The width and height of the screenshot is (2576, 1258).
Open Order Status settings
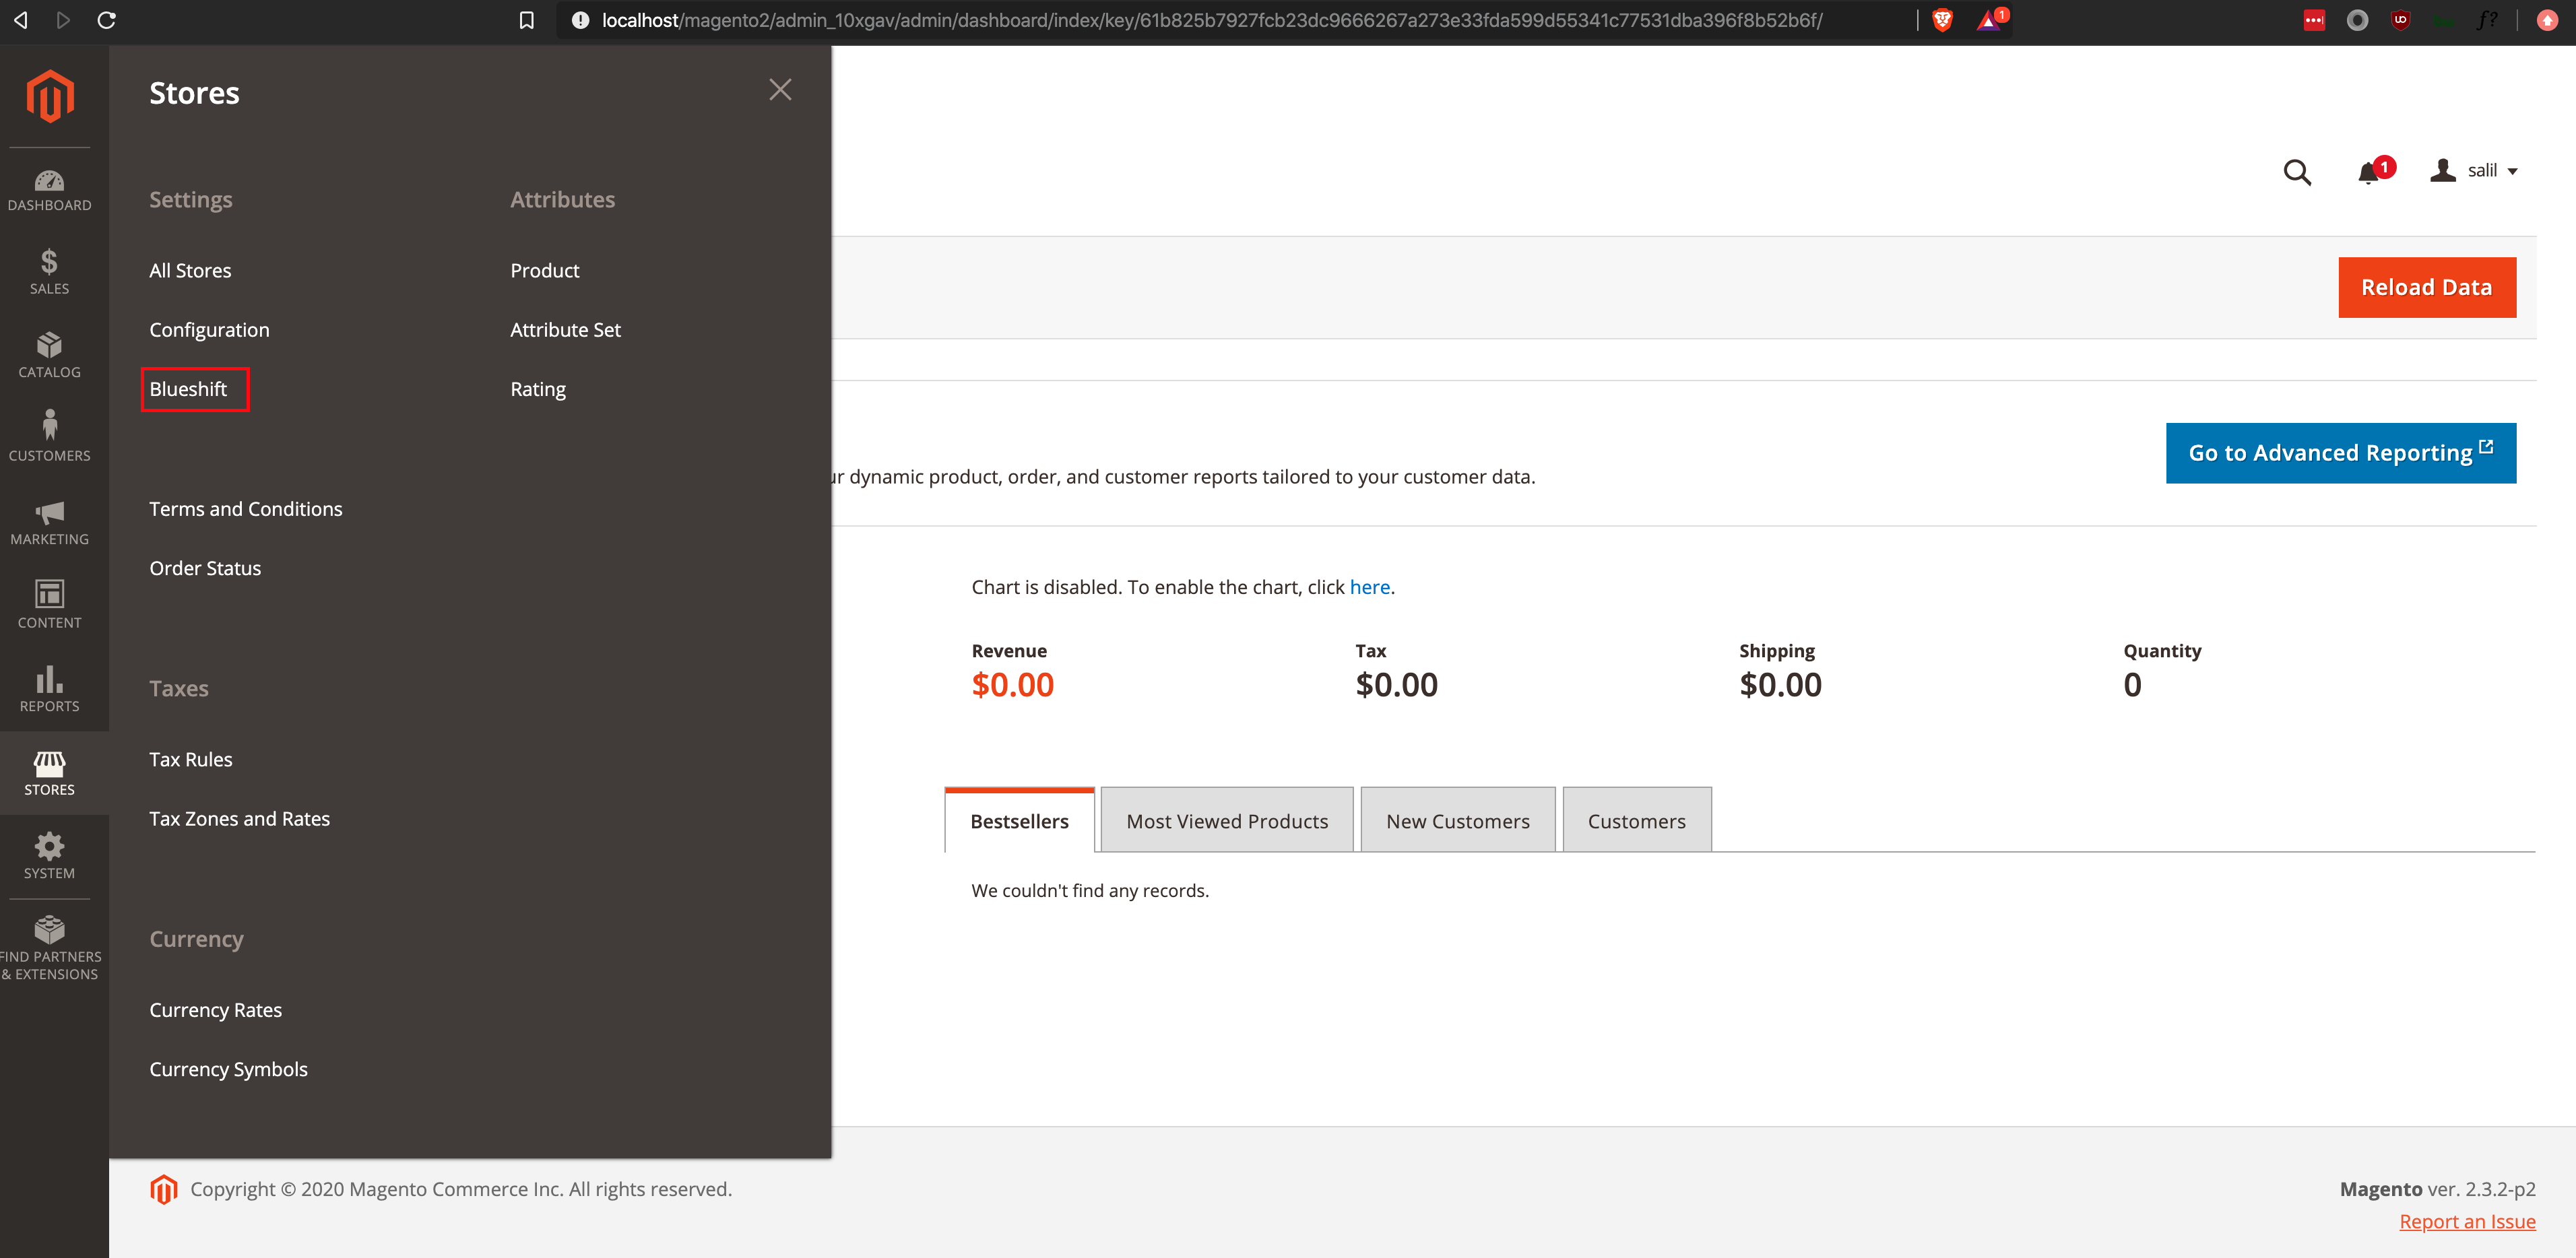click(205, 568)
